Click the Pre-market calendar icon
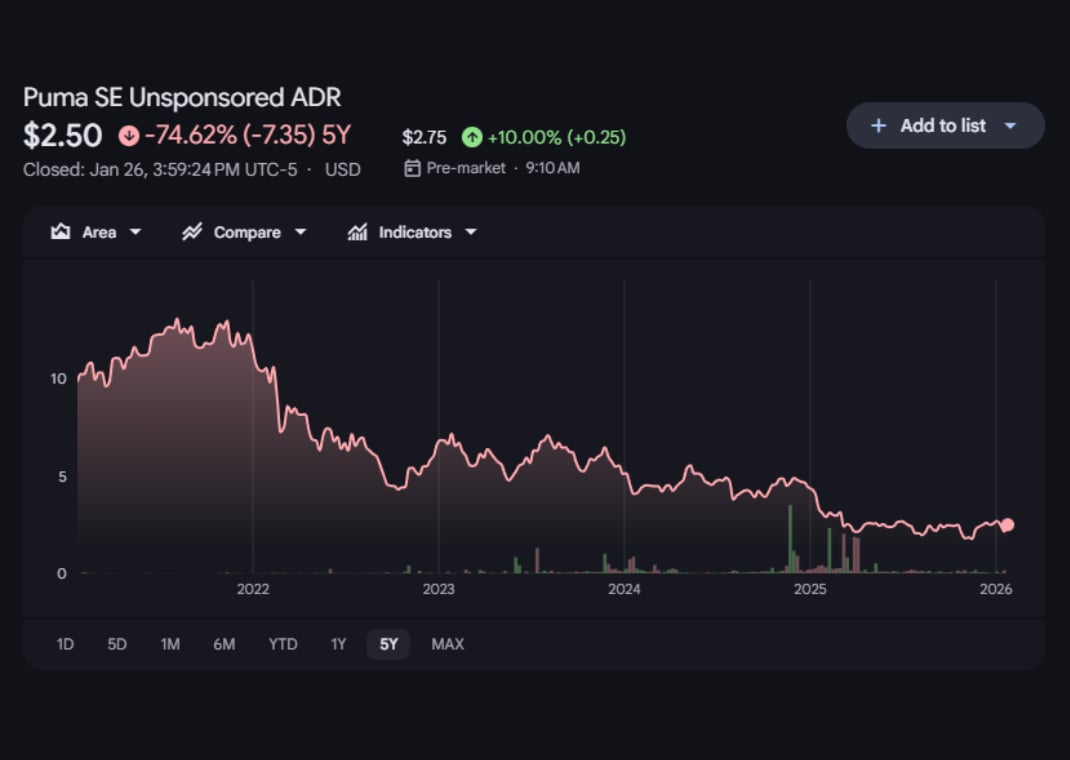 point(412,168)
